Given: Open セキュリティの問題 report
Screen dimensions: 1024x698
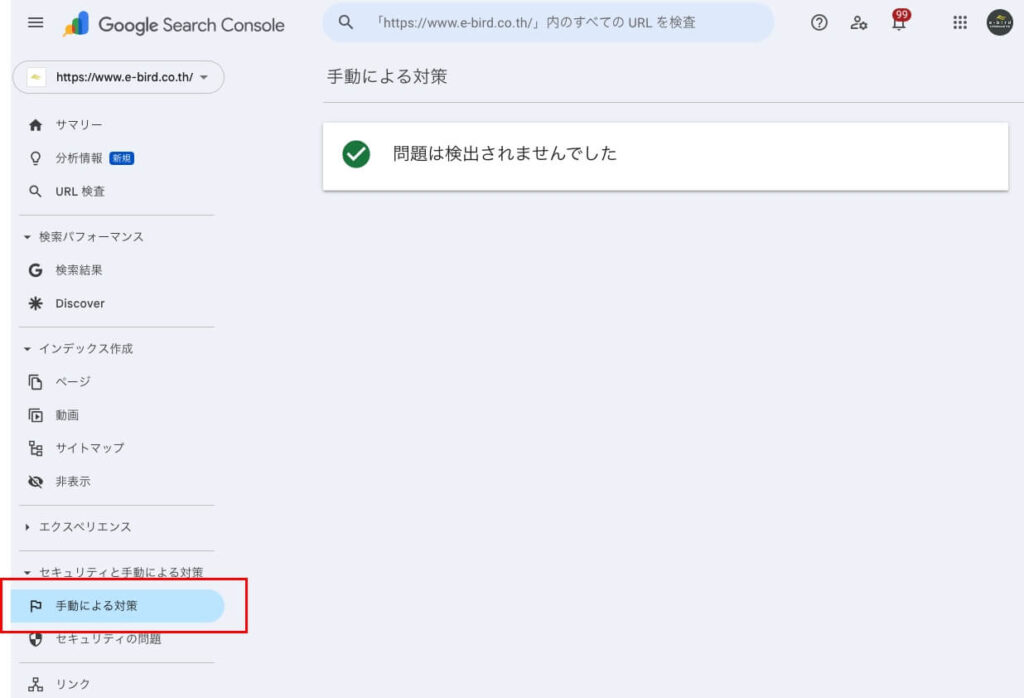Looking at the screenshot, I should [x=107, y=639].
